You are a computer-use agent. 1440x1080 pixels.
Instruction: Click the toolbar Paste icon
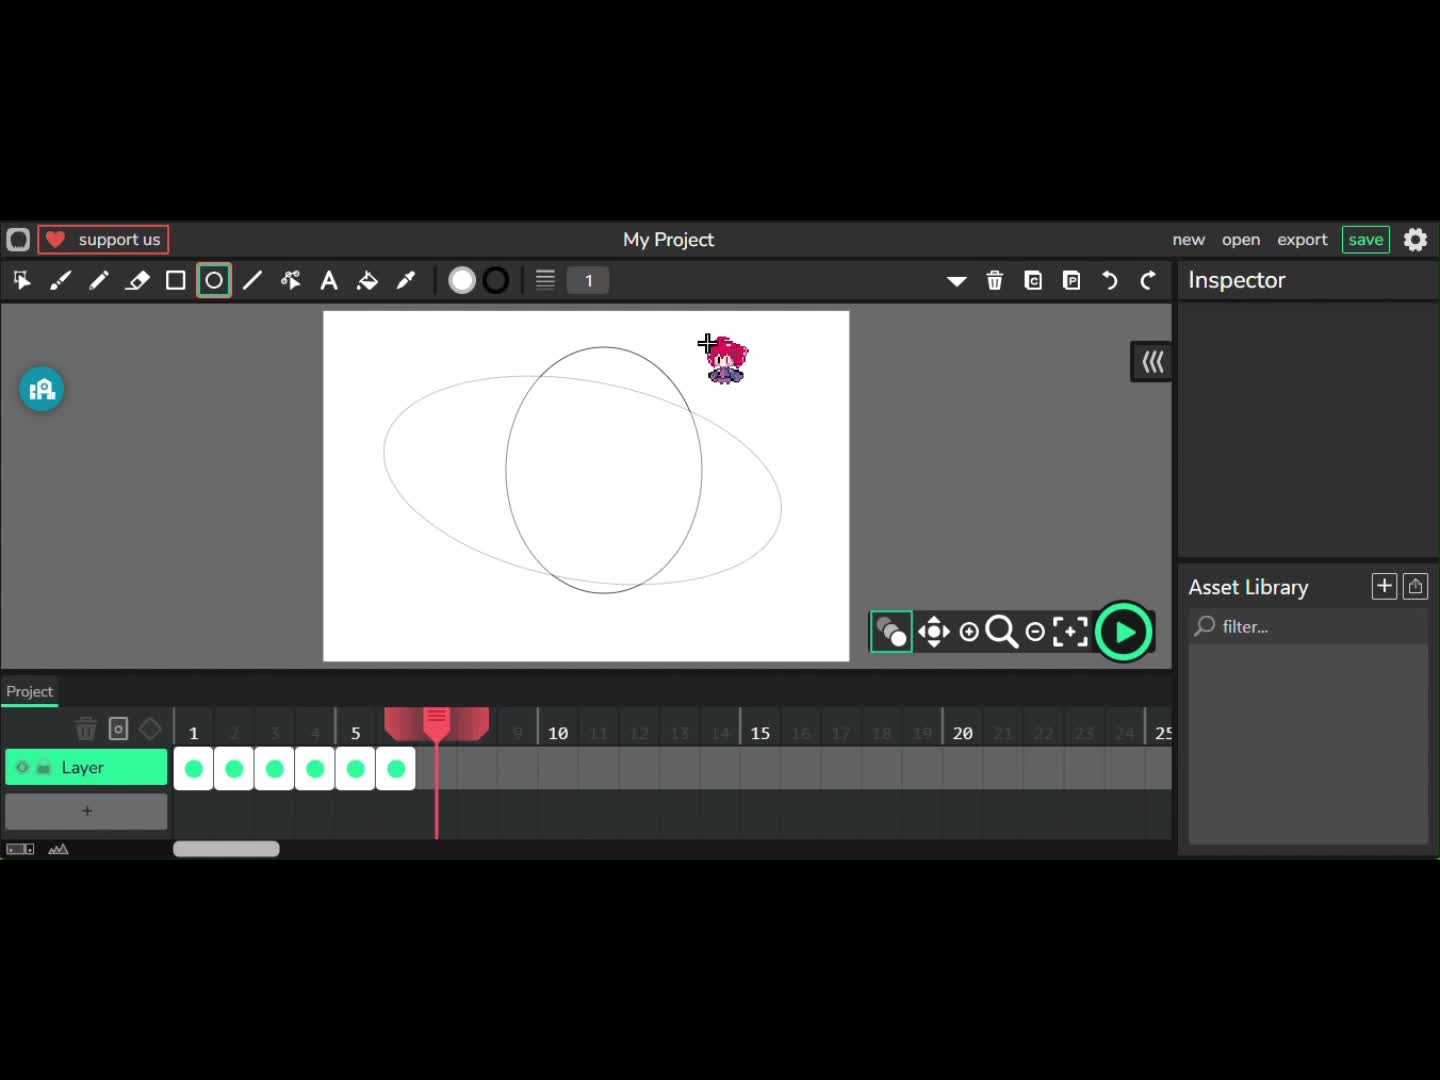tap(1072, 281)
